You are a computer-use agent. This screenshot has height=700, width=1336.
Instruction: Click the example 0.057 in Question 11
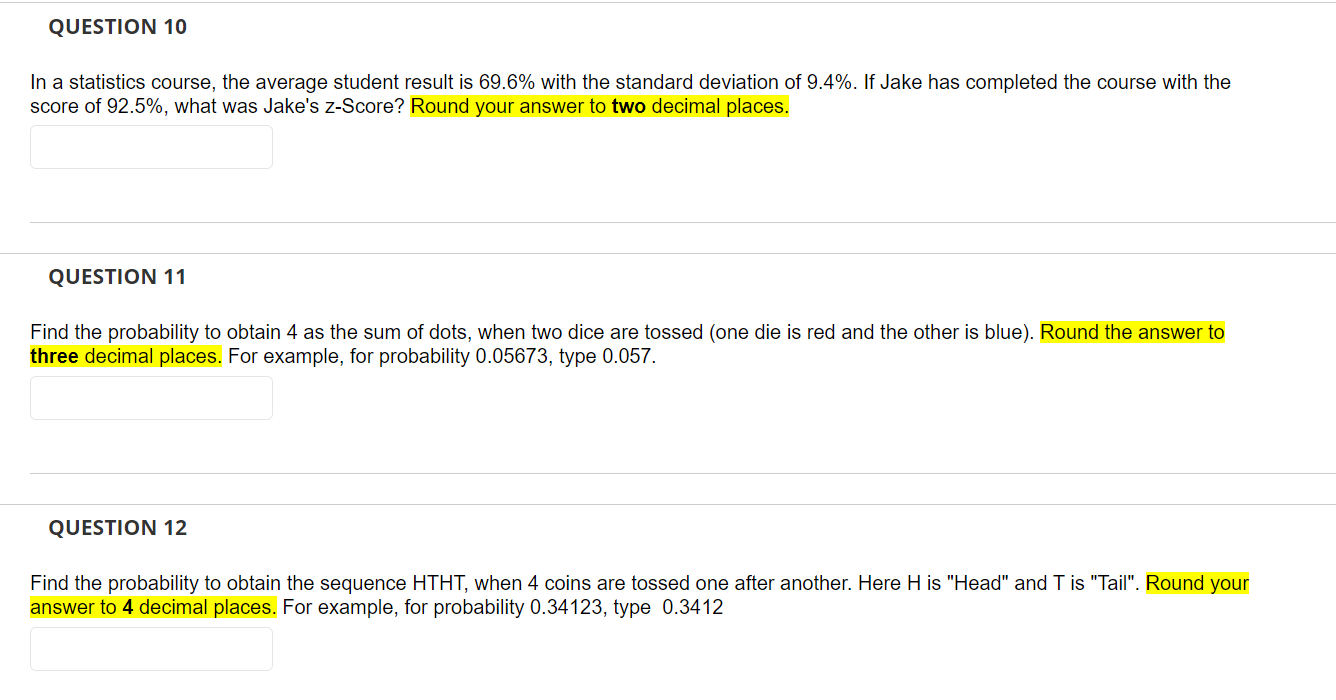[628, 356]
